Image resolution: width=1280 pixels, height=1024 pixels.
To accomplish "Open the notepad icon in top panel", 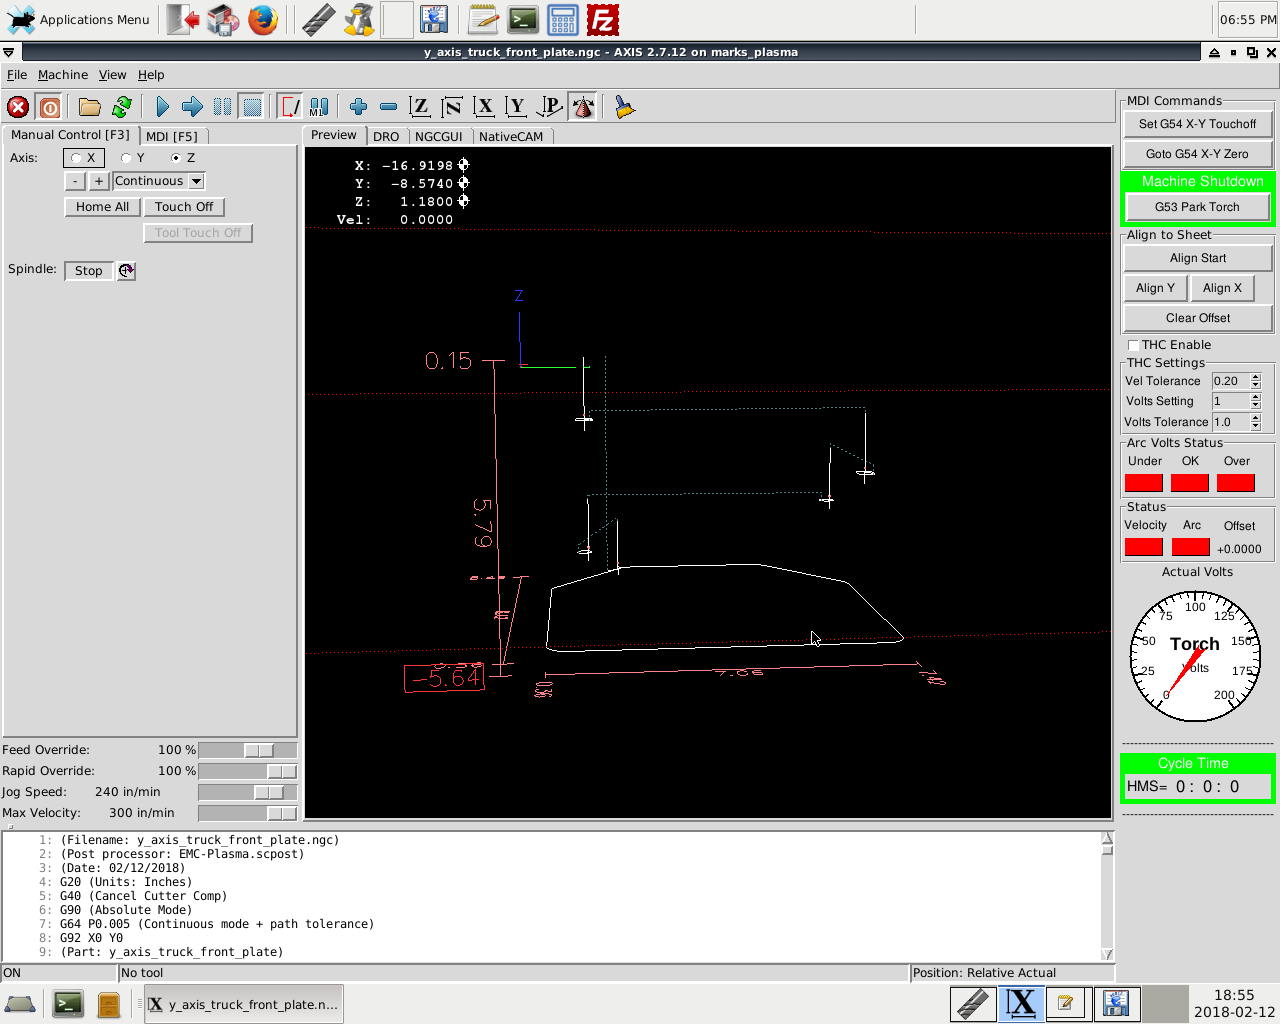I will (483, 20).
